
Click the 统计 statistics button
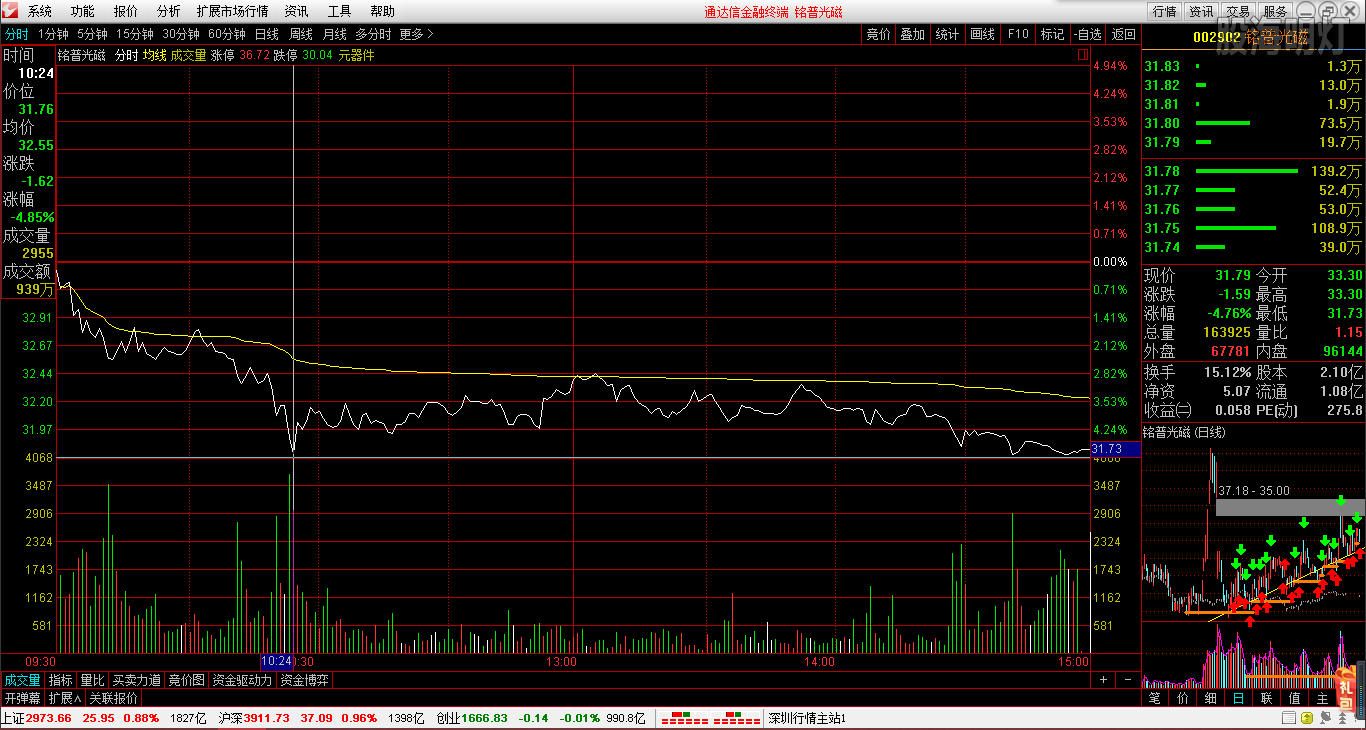pos(947,34)
